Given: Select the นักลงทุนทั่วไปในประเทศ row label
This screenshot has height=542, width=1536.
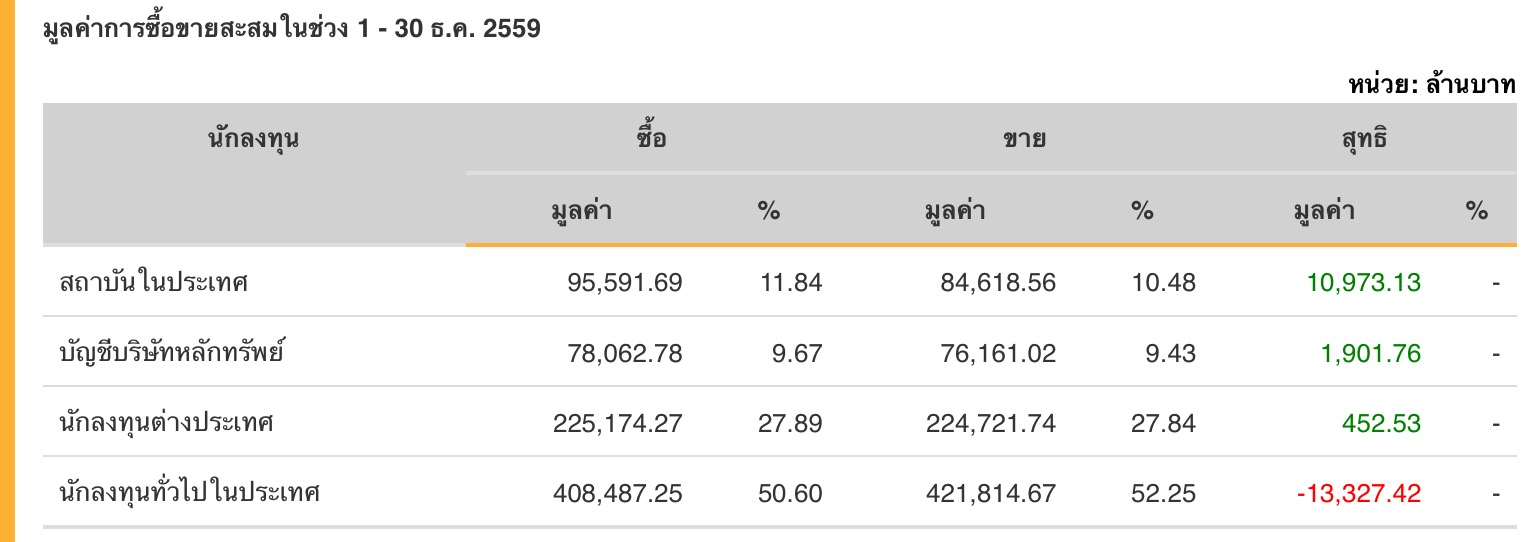Looking at the screenshot, I should pos(190,493).
